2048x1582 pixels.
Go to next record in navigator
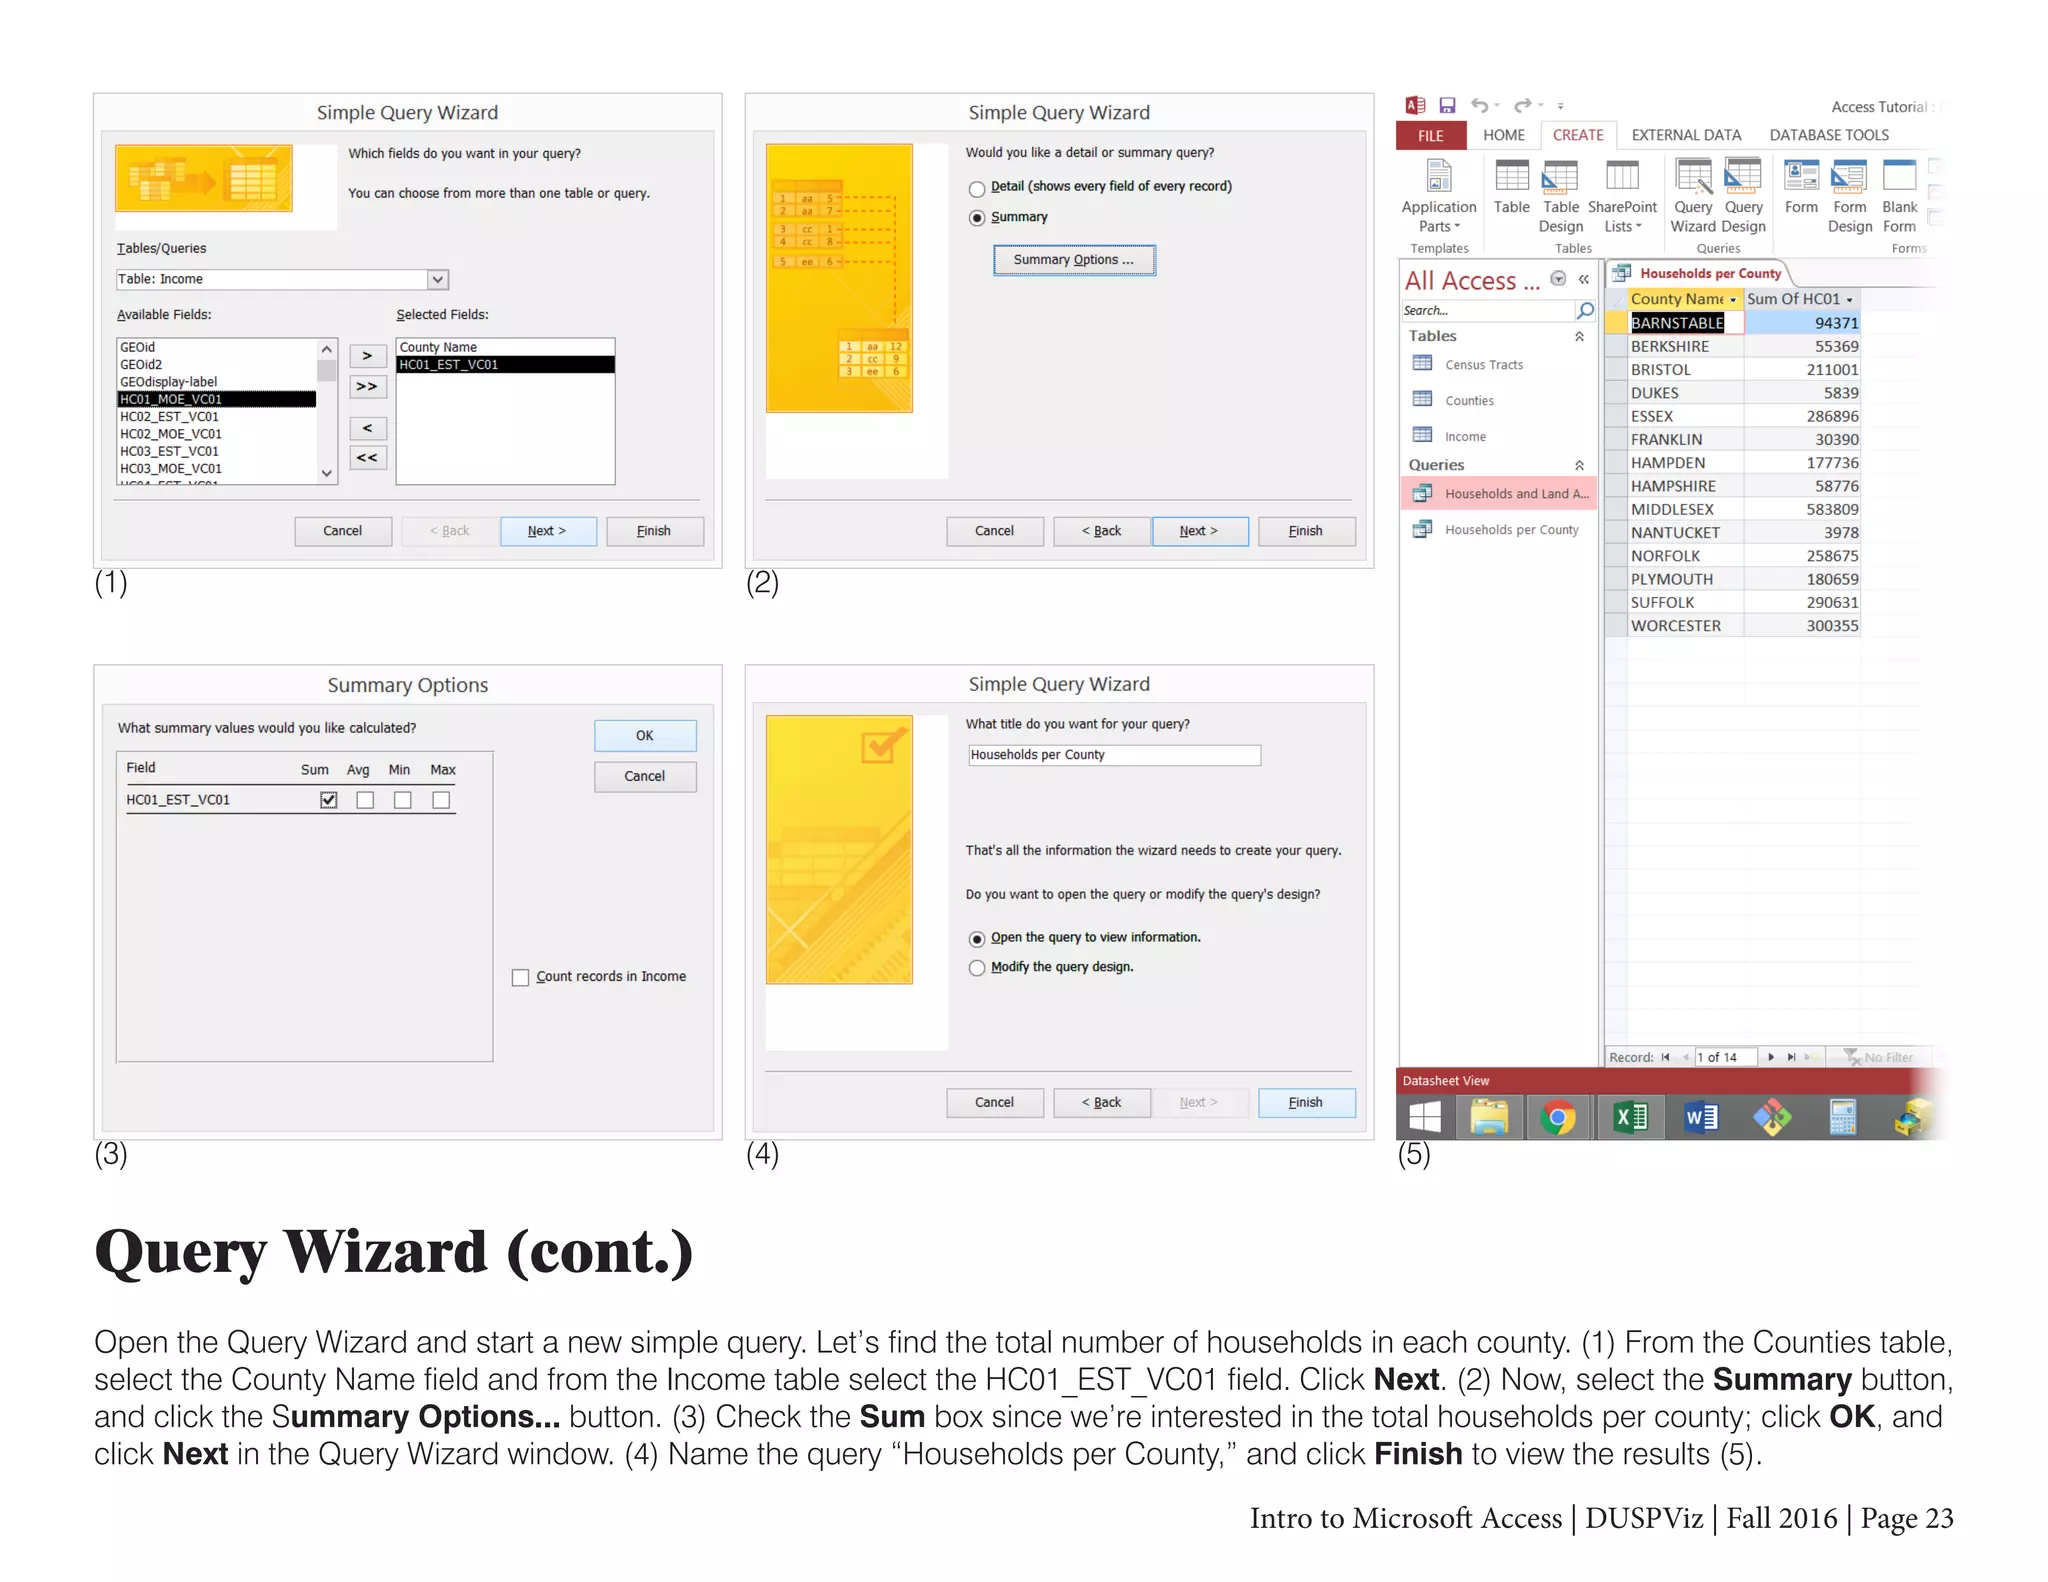pyautogui.click(x=1771, y=1057)
